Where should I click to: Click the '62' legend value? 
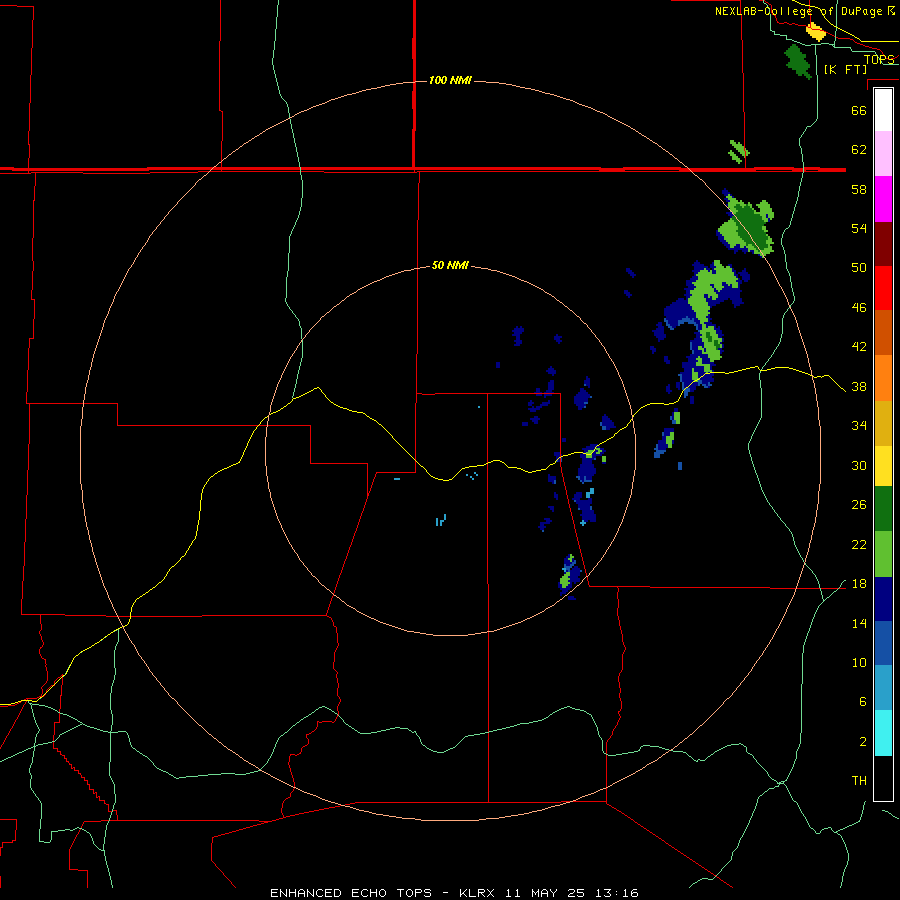point(859,149)
